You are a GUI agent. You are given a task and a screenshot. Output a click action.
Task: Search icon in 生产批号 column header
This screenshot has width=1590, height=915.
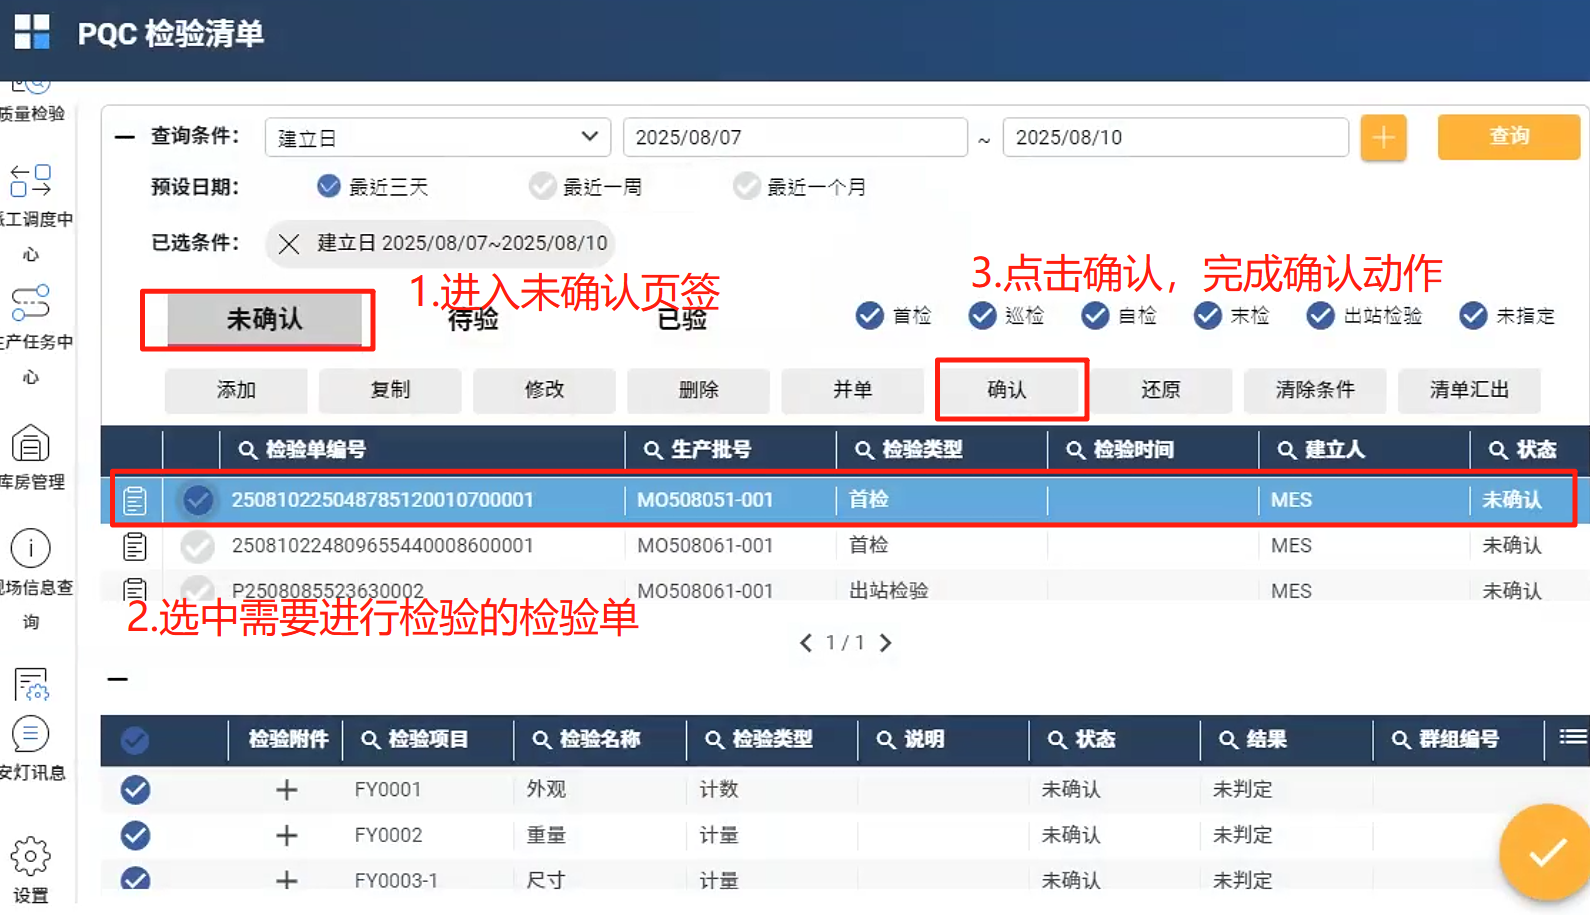point(653,450)
